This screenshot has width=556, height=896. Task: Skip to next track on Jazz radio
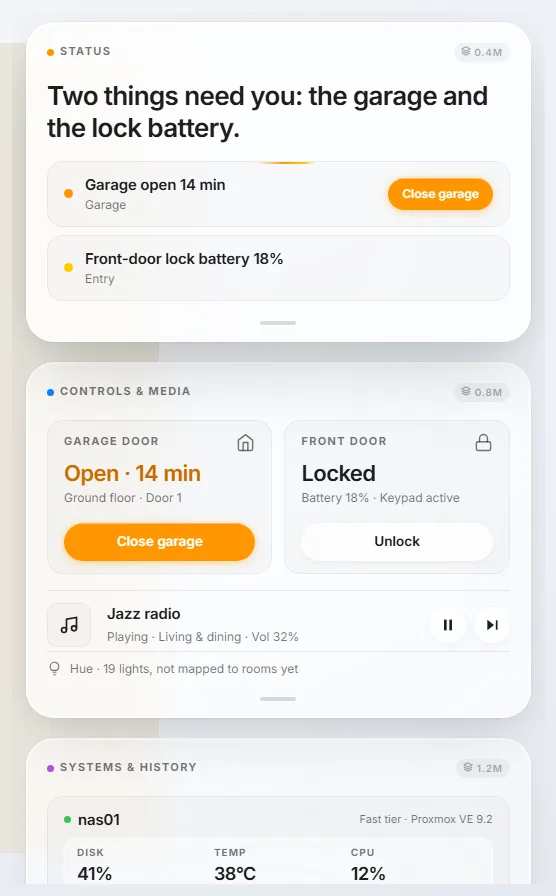pyautogui.click(x=492, y=625)
